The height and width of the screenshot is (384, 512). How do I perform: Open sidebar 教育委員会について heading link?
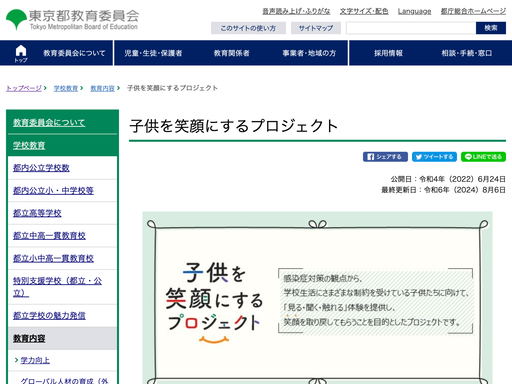(49, 122)
